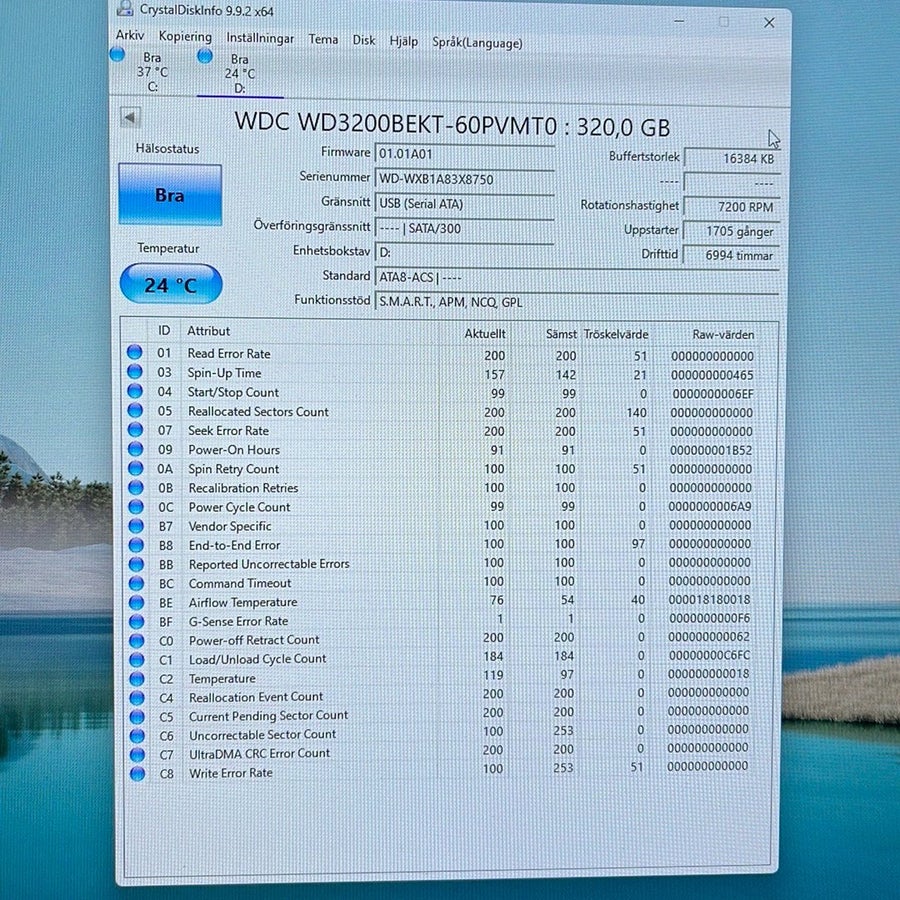Click the Raw-värden column header
The height and width of the screenshot is (900, 900).
coord(723,335)
